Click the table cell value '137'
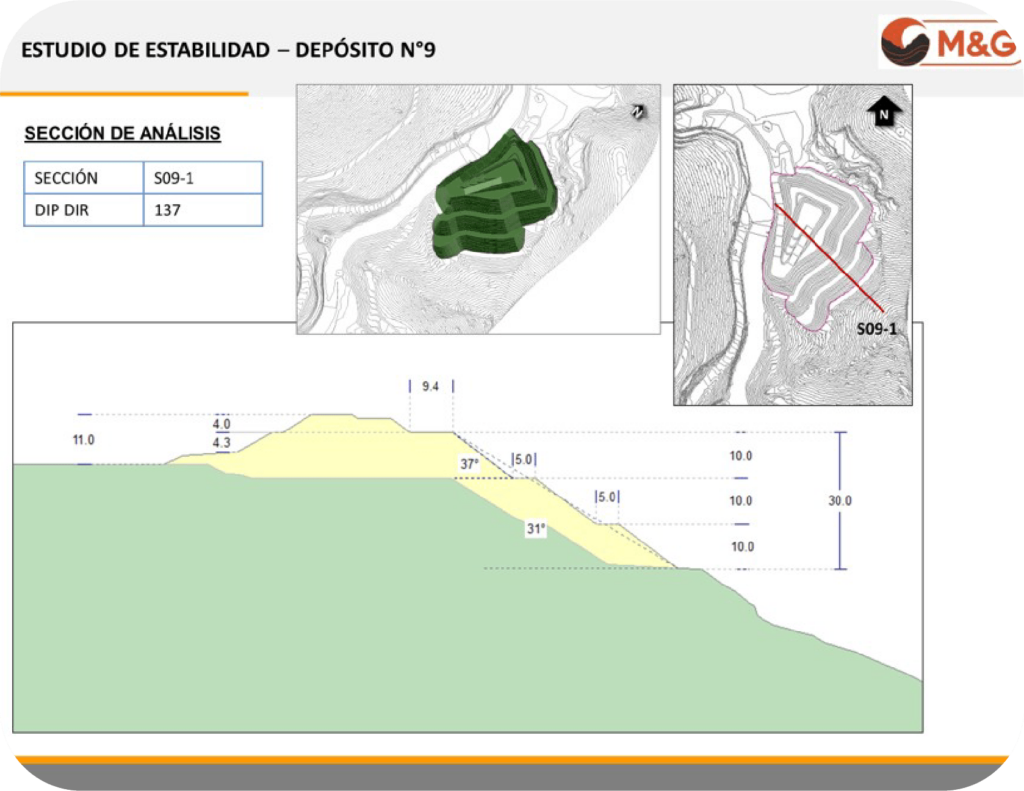Image resolution: width=1024 pixels, height=791 pixels. 203,210
